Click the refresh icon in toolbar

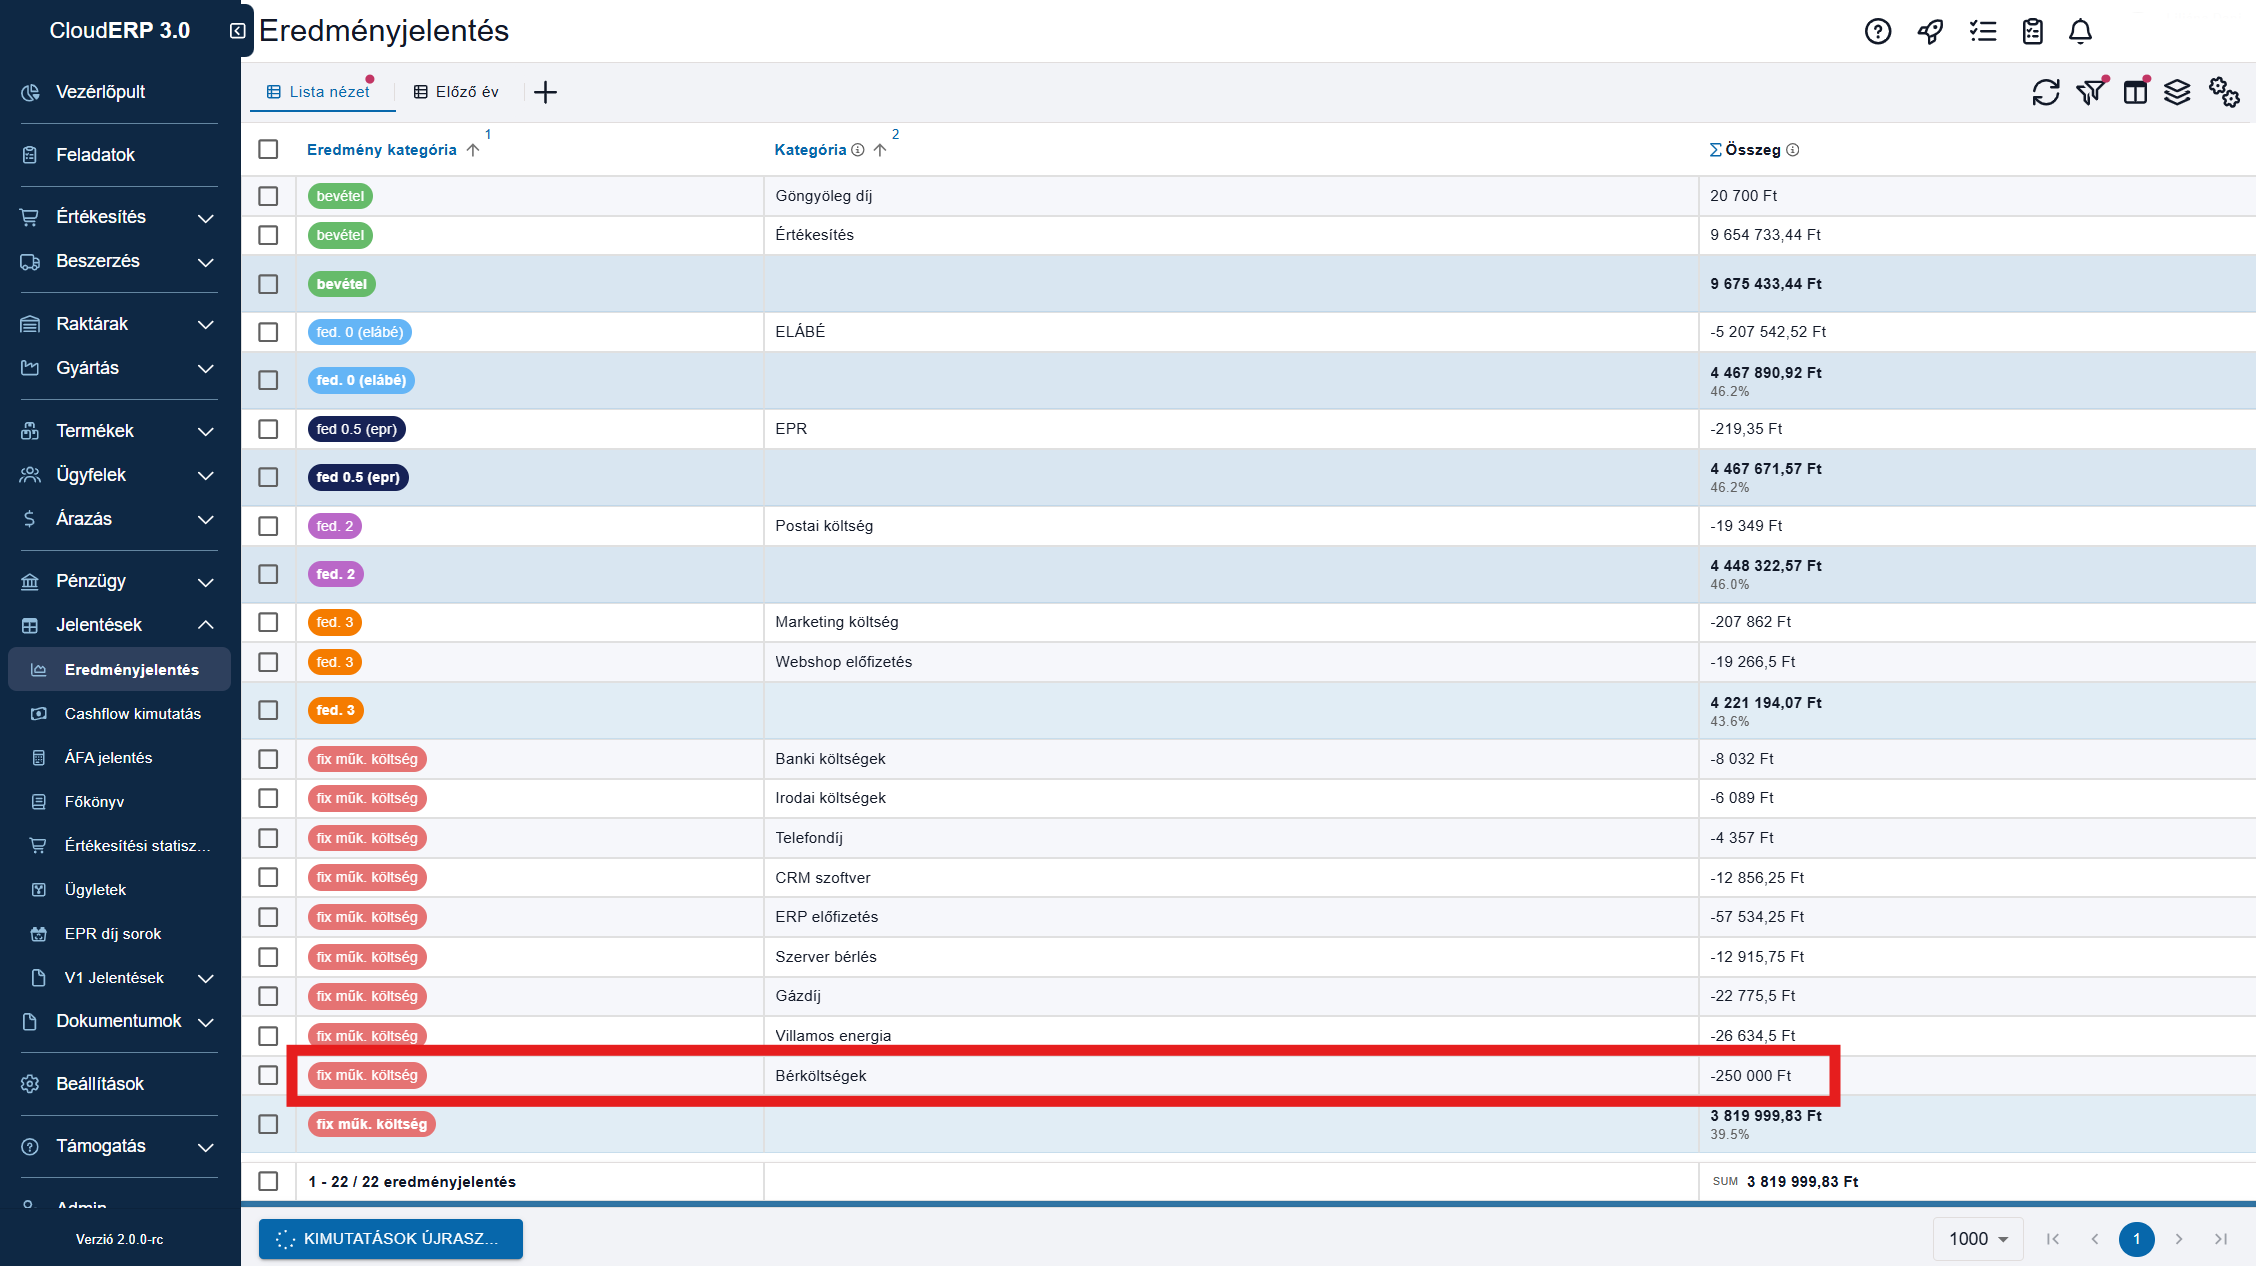coord(2045,93)
